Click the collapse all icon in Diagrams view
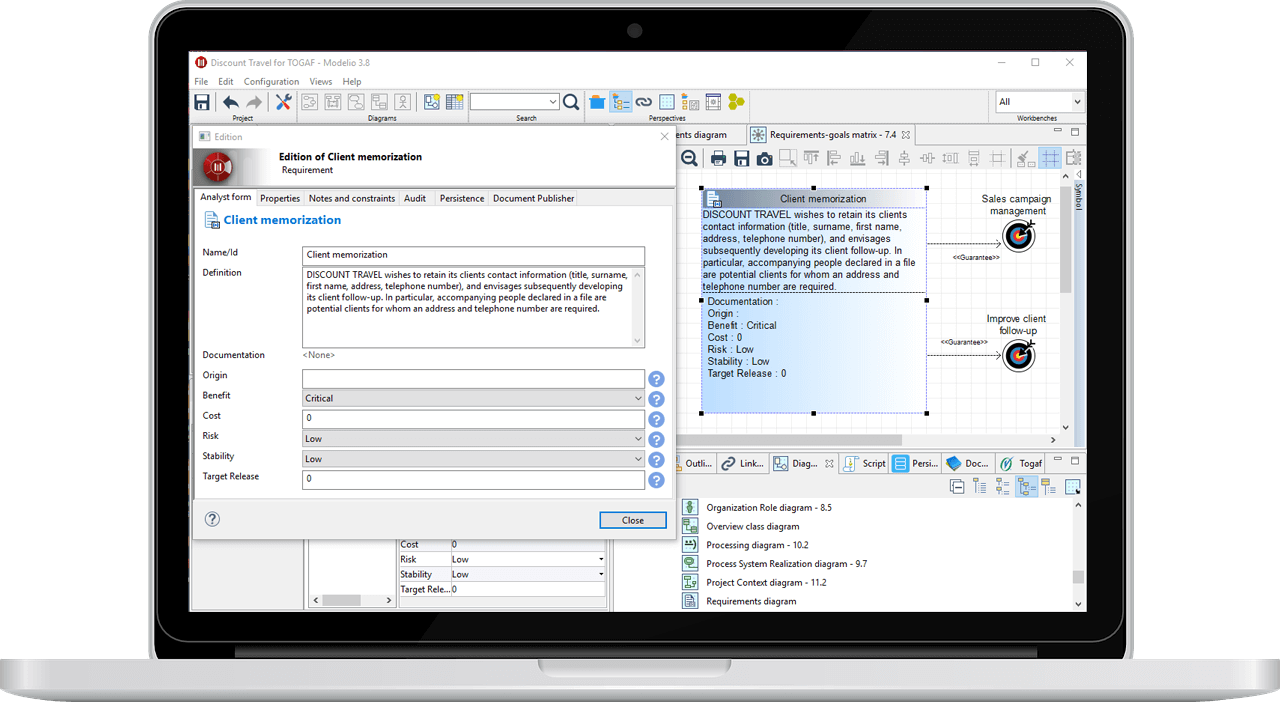This screenshot has width=1280, height=702. 957,487
